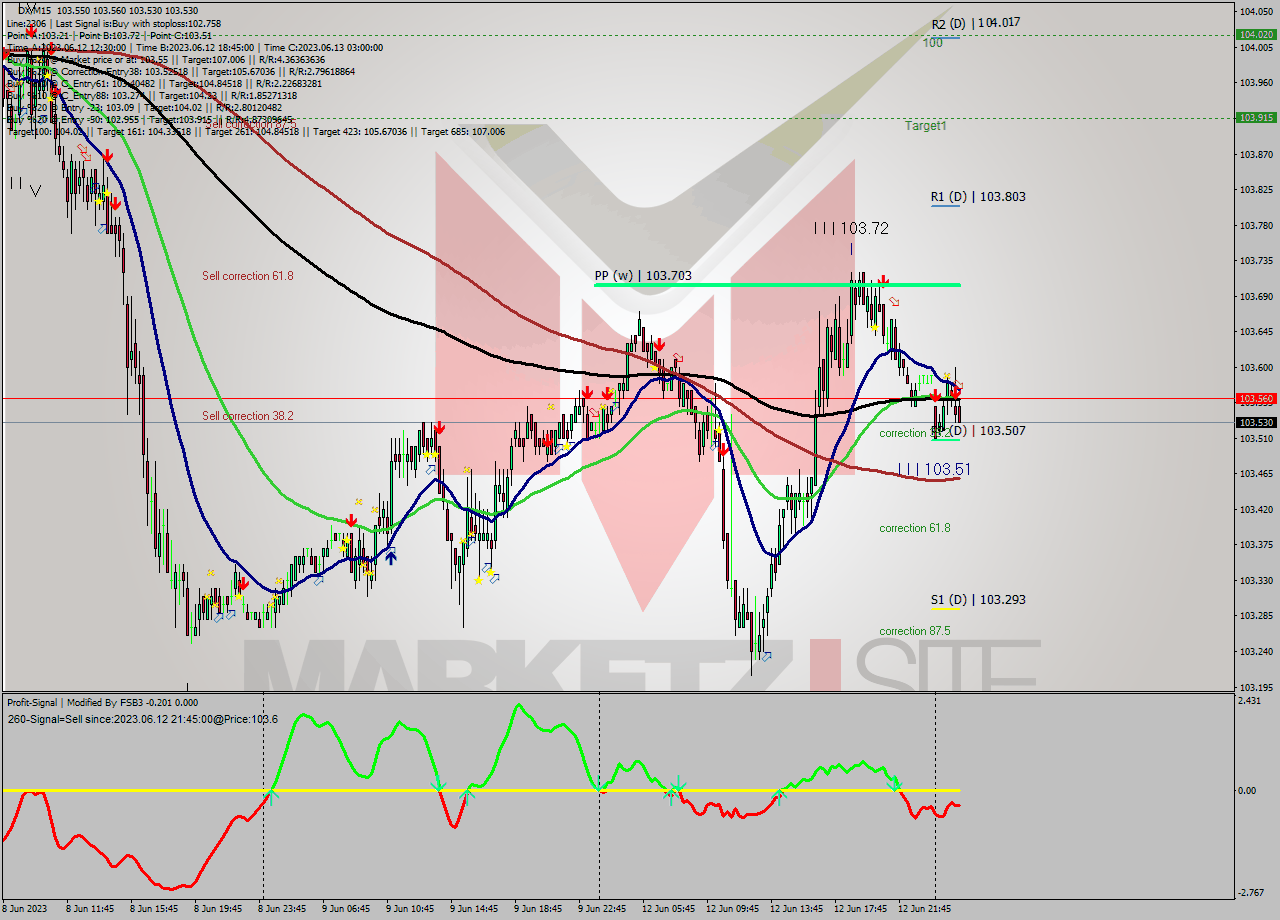Click the -2.767 indicator scale value
This screenshot has height=920, width=1280.
coord(1252,892)
